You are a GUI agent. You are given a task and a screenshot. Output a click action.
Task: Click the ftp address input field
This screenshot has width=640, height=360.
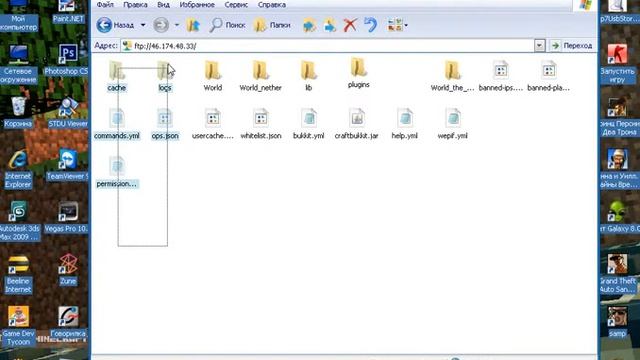click(x=328, y=46)
